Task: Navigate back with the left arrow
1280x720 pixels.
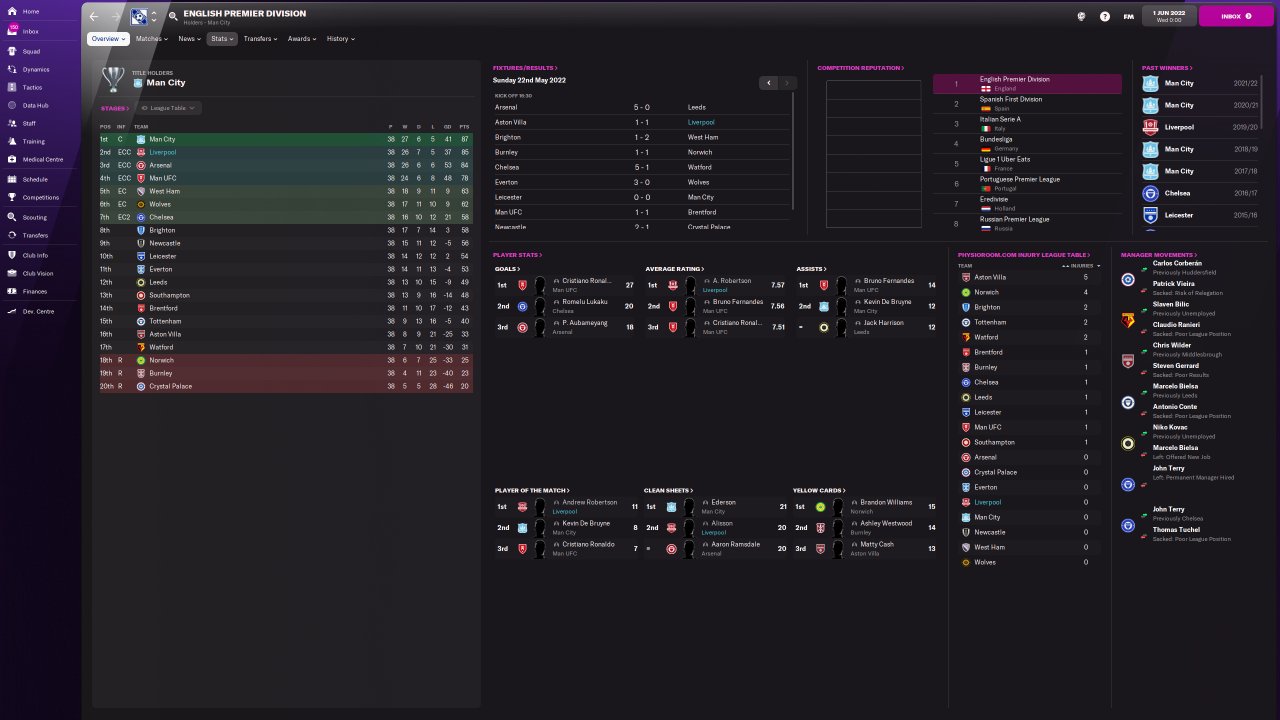Action: click(x=94, y=16)
